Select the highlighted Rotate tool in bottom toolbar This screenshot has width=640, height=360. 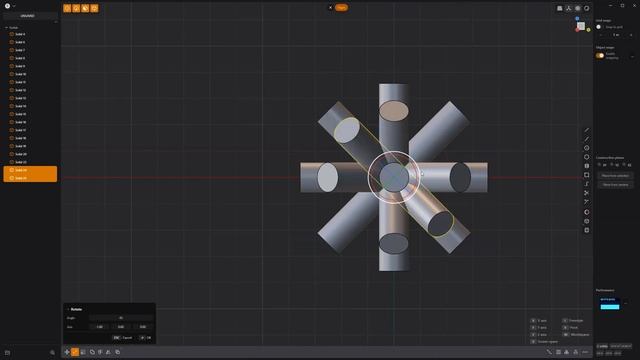pos(75,352)
